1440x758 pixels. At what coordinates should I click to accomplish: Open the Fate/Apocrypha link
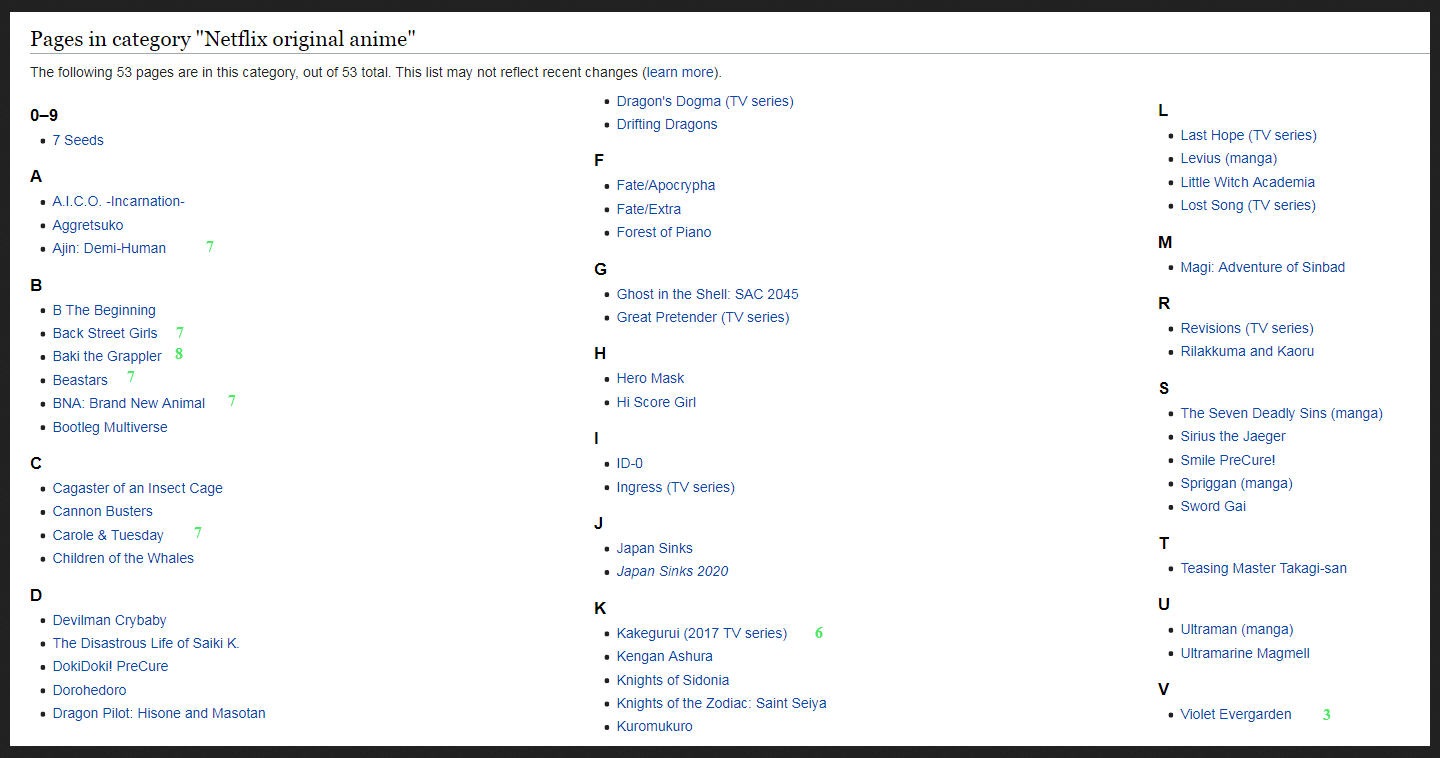tap(666, 185)
